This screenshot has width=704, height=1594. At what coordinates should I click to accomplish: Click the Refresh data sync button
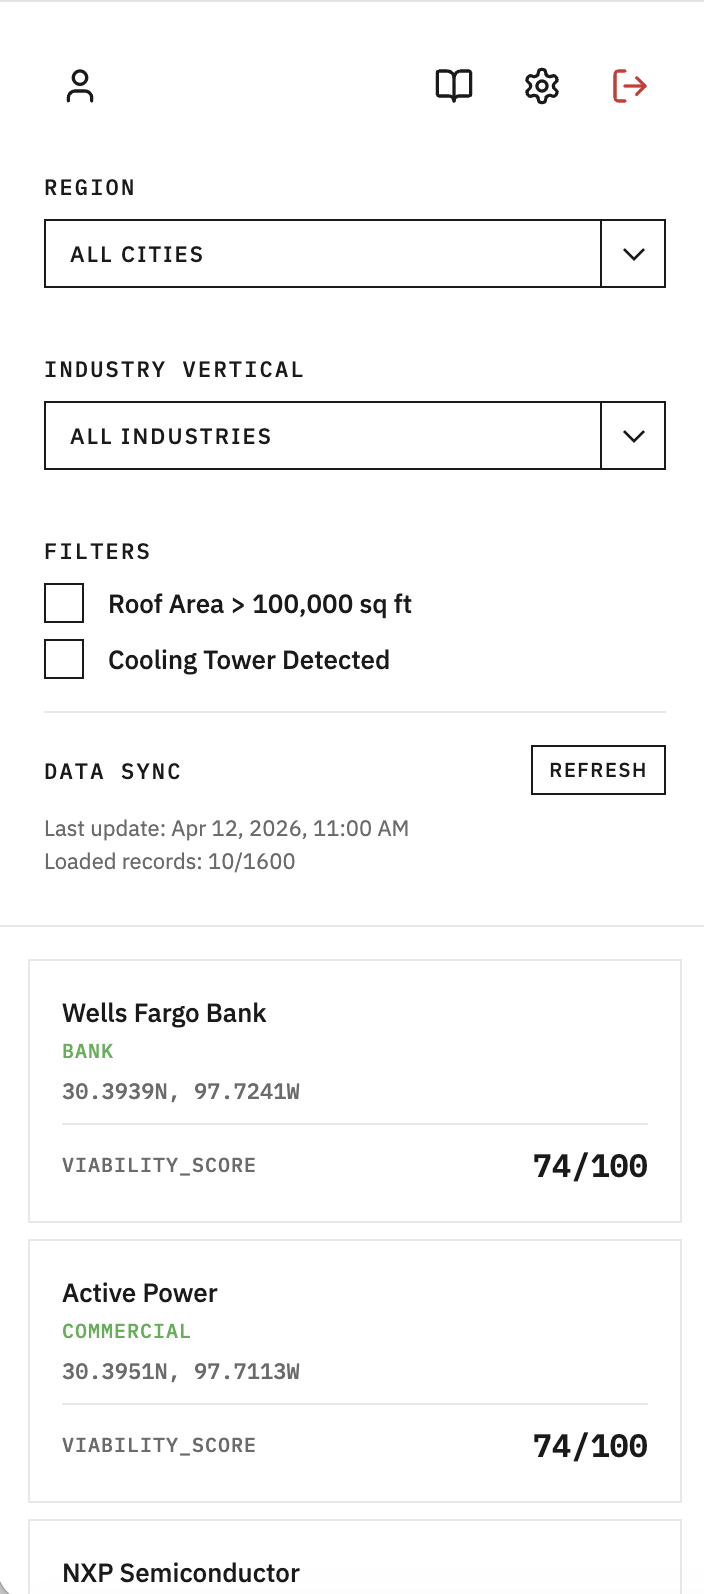pos(598,770)
